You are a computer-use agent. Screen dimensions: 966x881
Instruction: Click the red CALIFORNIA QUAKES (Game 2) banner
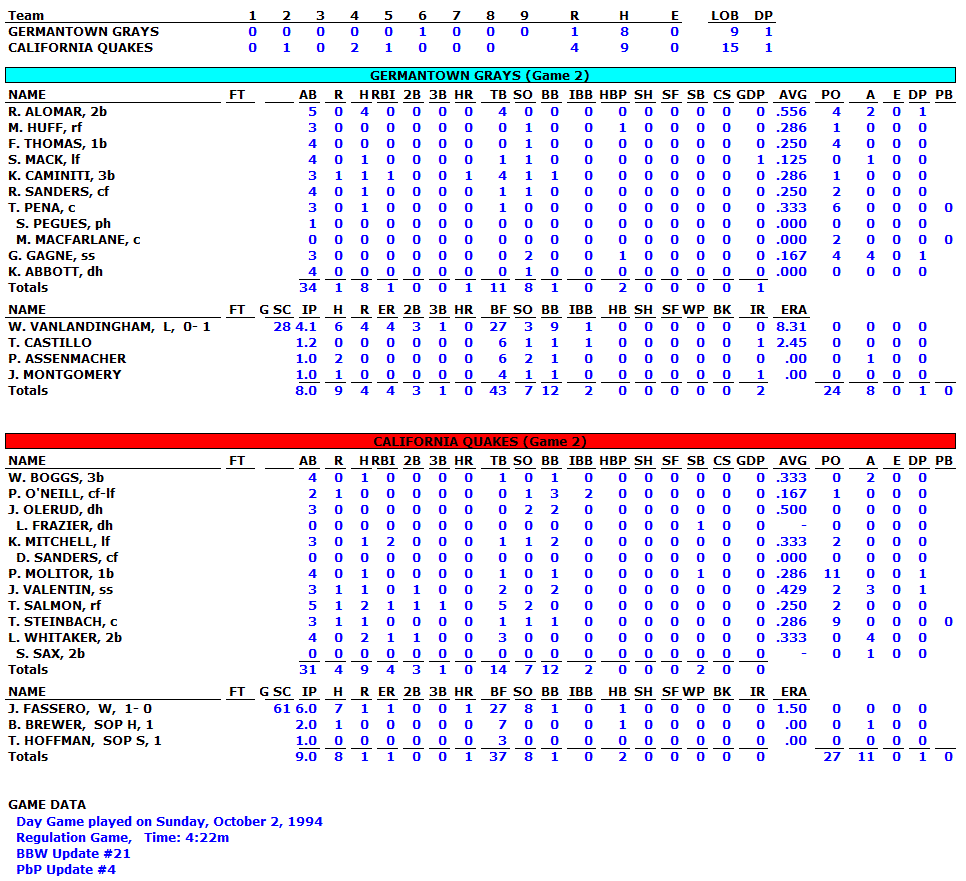click(480, 441)
